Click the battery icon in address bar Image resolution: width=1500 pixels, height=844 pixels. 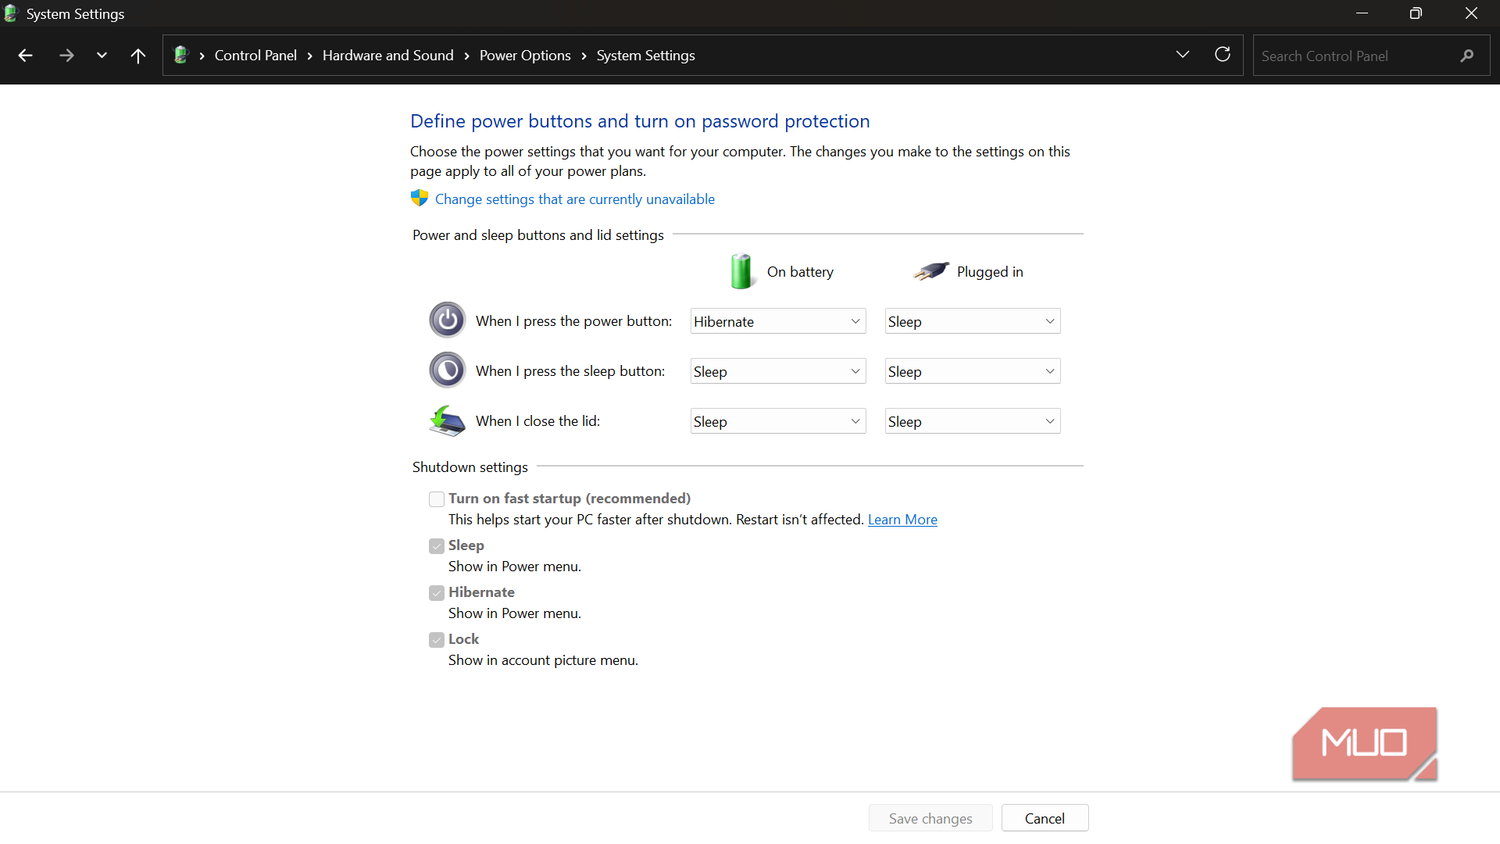point(181,55)
